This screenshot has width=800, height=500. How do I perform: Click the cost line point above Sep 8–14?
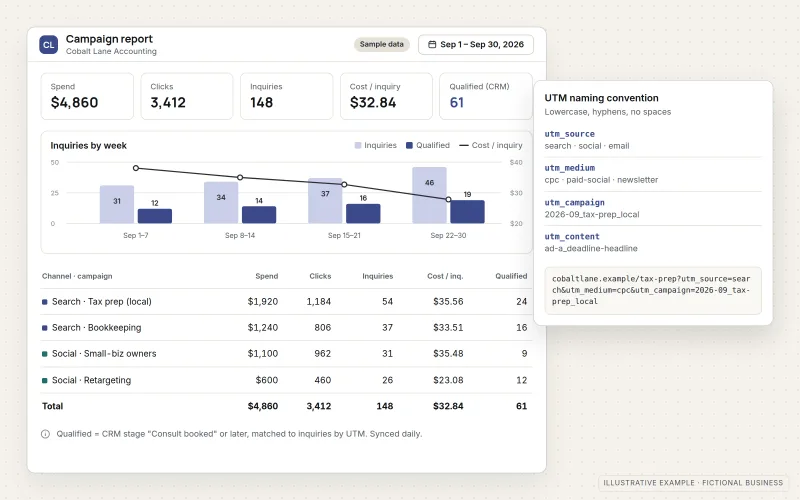[240, 178]
